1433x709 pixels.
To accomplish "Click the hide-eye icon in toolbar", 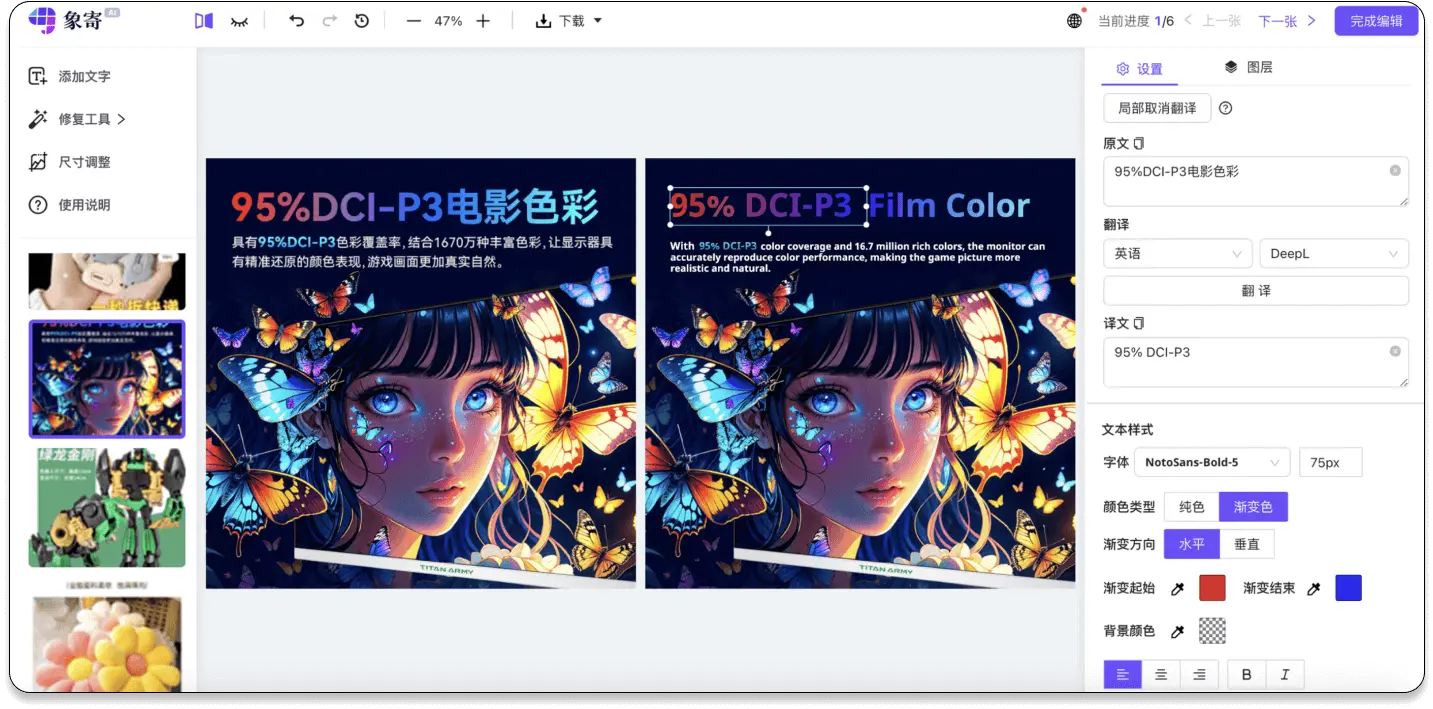I will pos(239,21).
